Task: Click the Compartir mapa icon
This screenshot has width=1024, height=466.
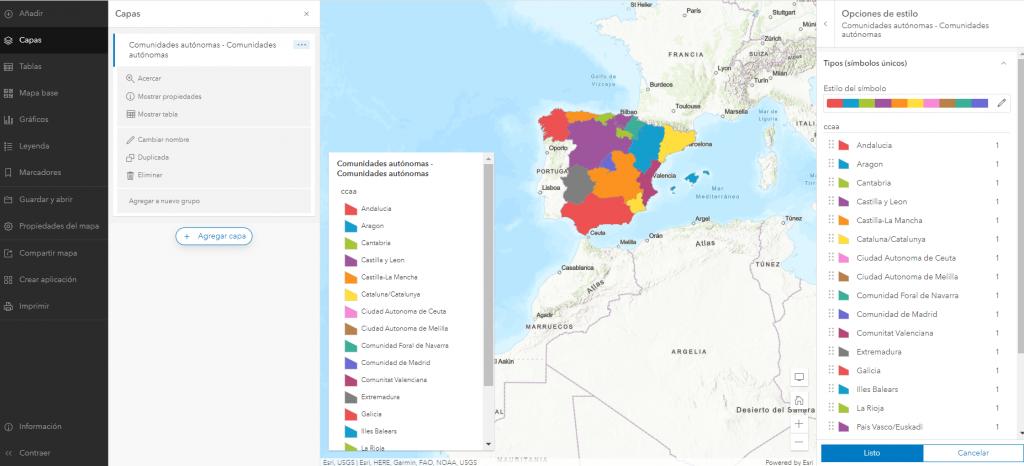Action: coord(8,253)
